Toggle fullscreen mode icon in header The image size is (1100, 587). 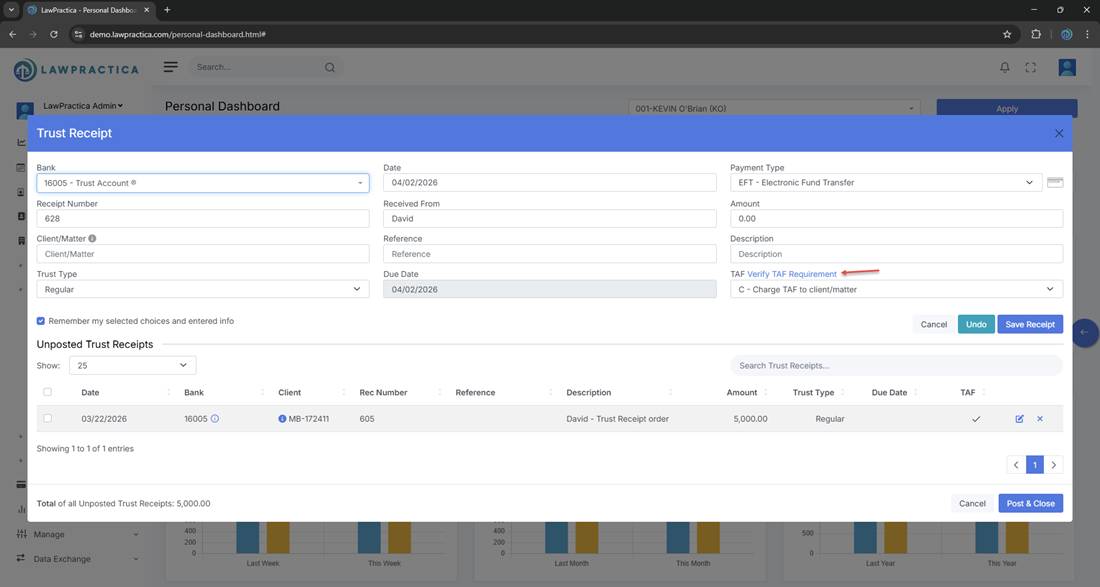tap(1031, 67)
